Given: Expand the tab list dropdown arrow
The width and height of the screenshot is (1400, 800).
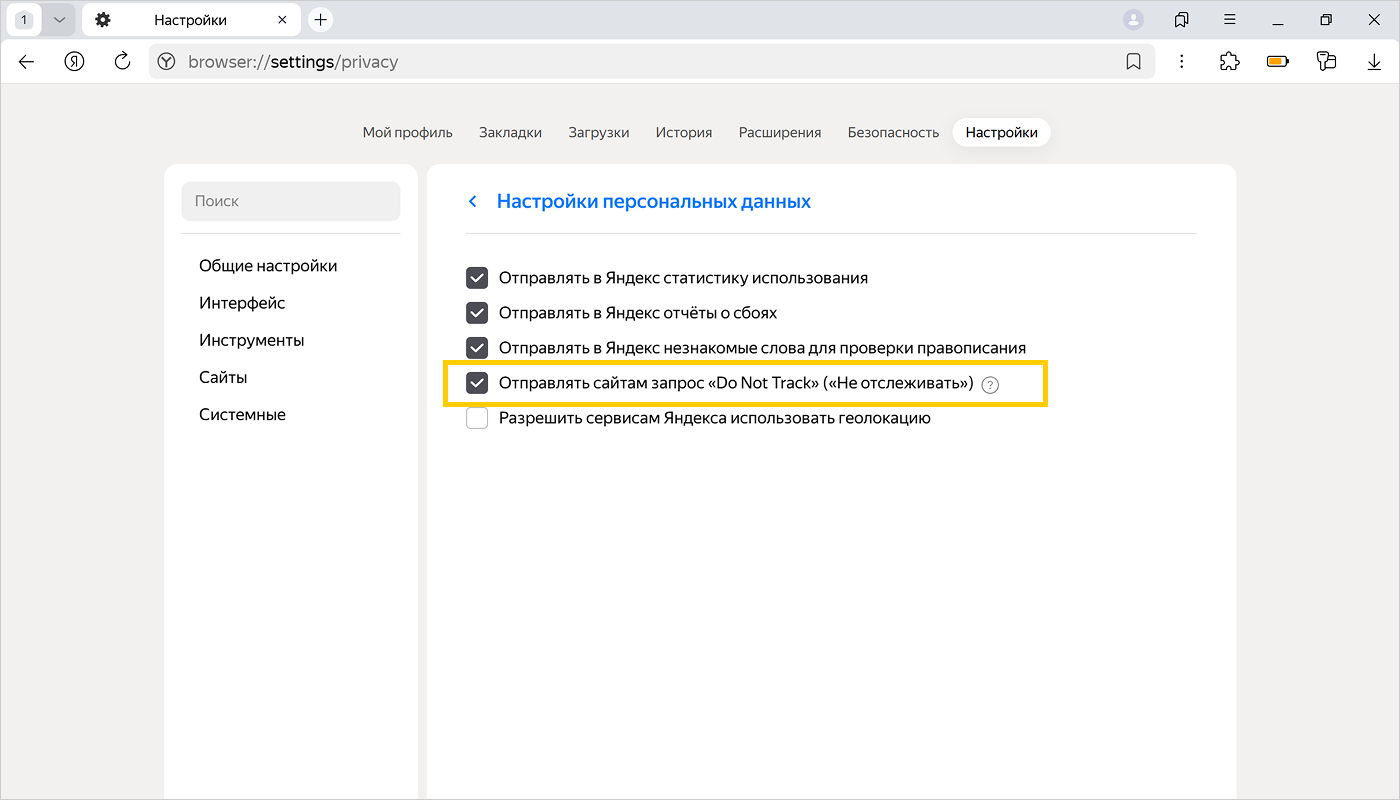Looking at the screenshot, I should (x=59, y=20).
